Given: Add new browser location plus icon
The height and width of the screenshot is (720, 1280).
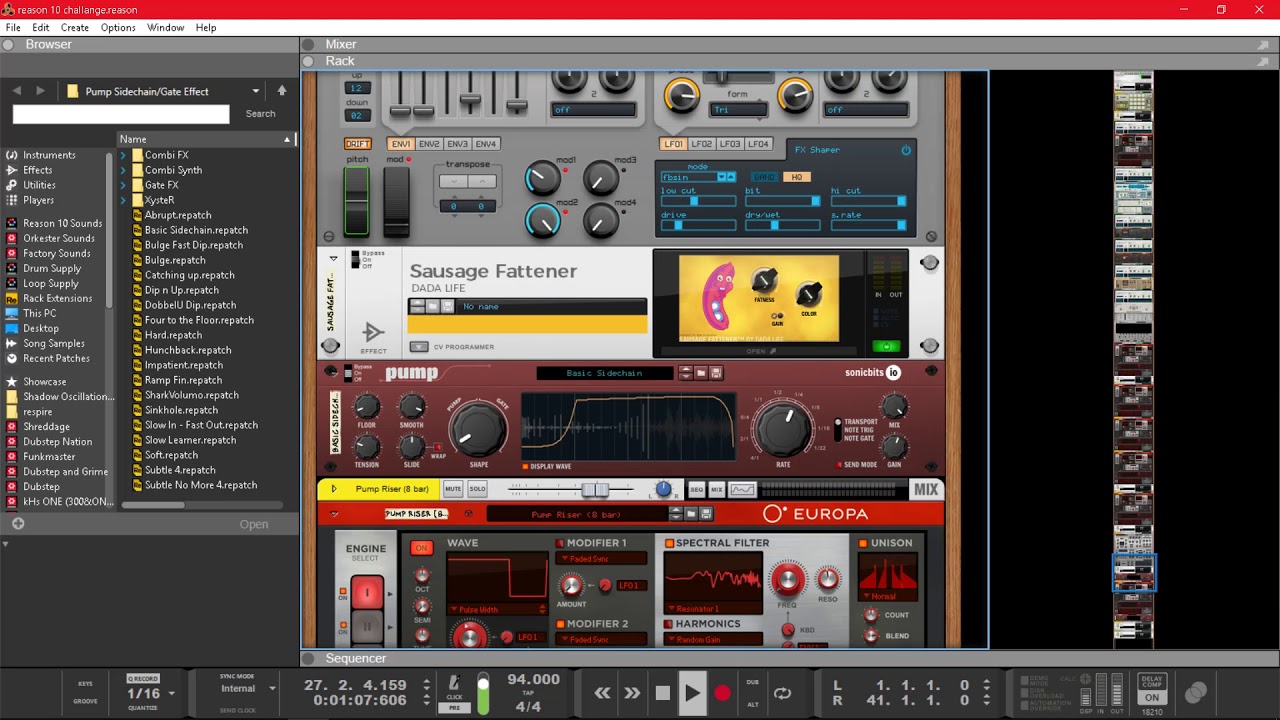Looking at the screenshot, I should click(18, 523).
